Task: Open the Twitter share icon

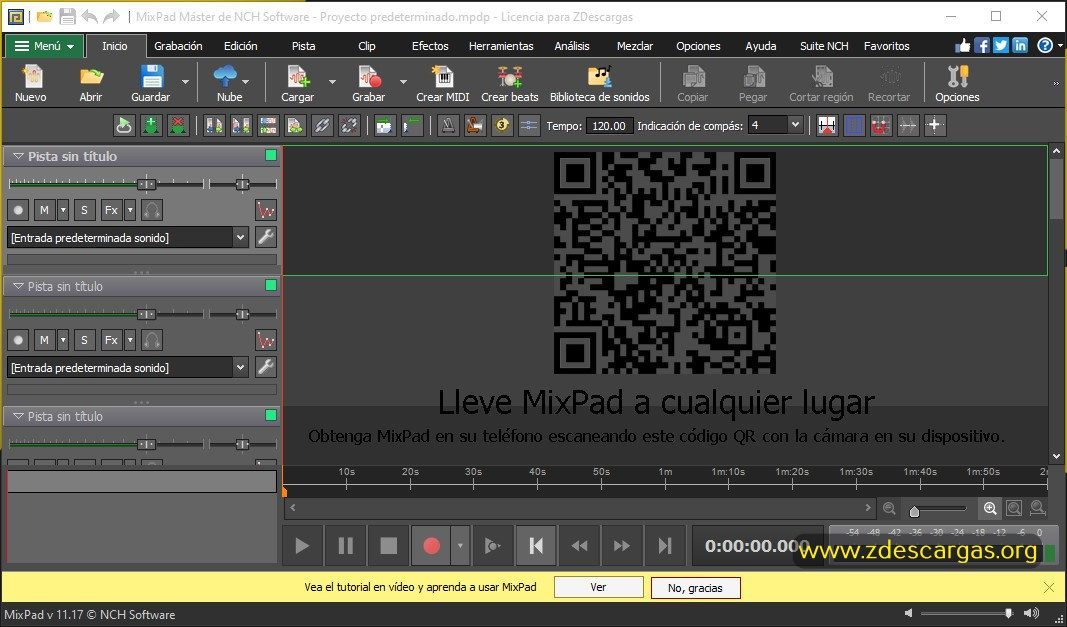Action: [1000, 46]
